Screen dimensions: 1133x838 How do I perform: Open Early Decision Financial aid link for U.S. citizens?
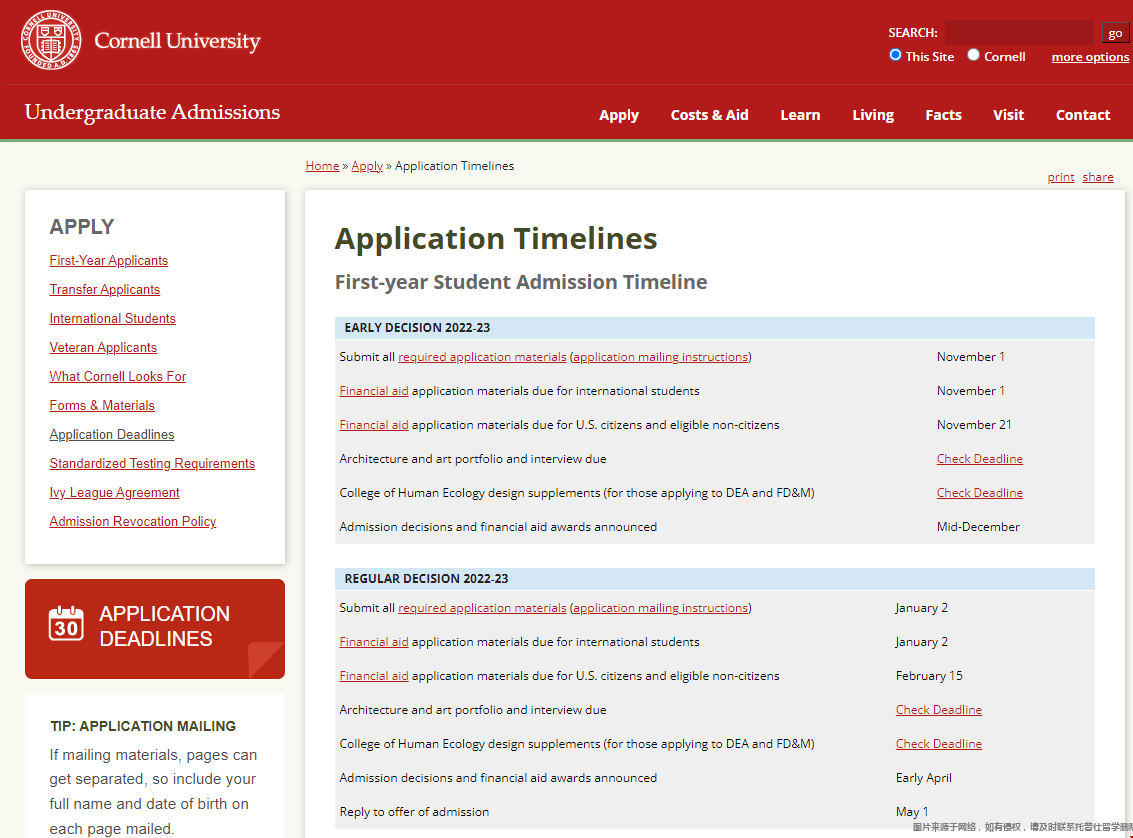(374, 425)
